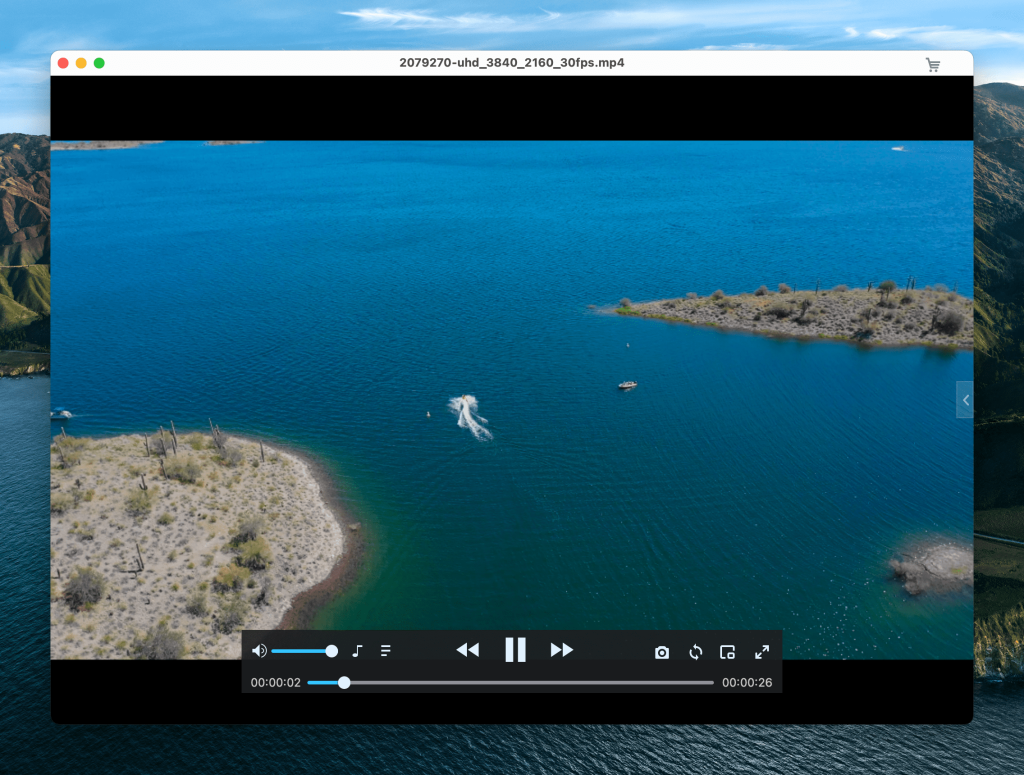Screen dimensions: 1024x775
Task: Click the video title 2079270-uhd_3840_2160_30fps.mp4
Action: coord(511,63)
